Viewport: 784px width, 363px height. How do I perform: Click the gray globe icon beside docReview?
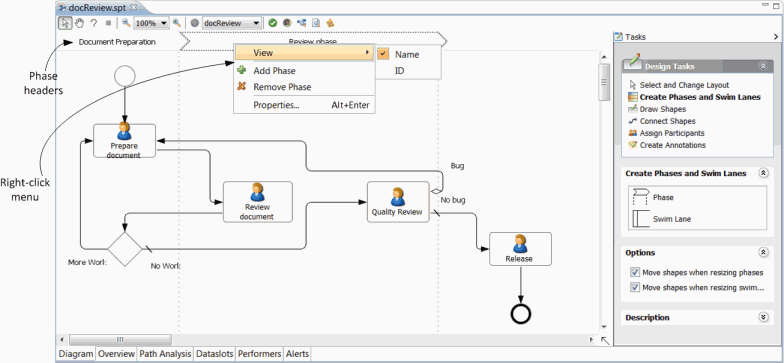click(x=194, y=23)
